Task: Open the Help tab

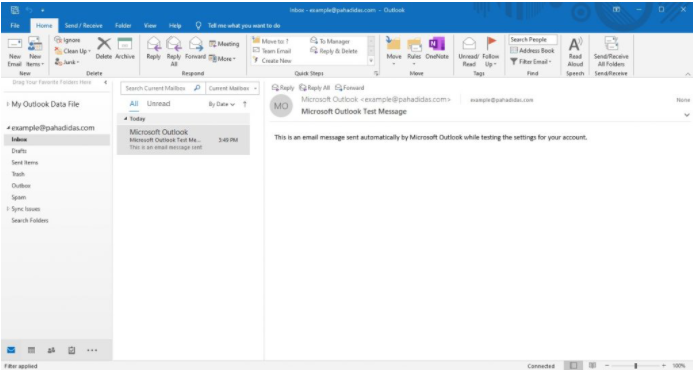Action: [x=175, y=26]
